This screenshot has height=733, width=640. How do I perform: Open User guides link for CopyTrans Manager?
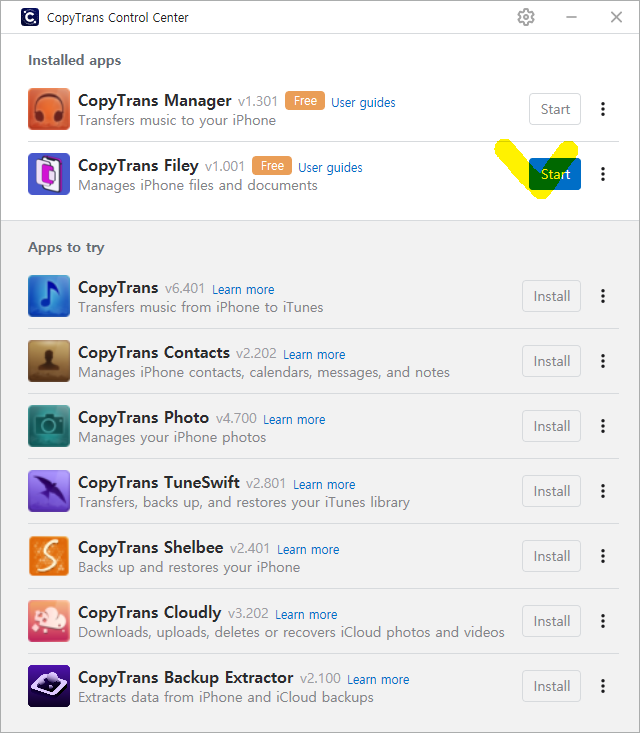(363, 102)
